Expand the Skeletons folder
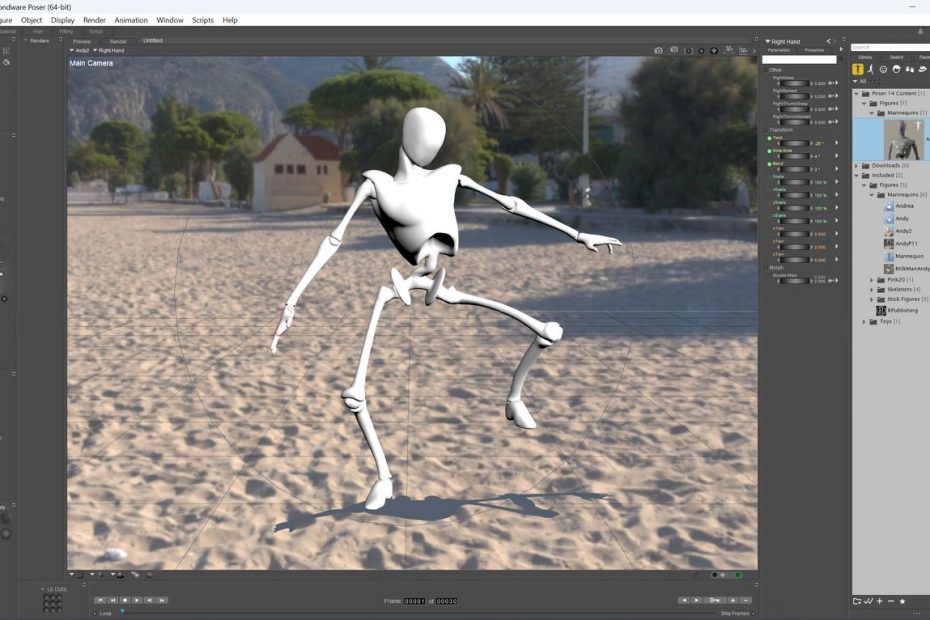The width and height of the screenshot is (930, 620). click(872, 289)
